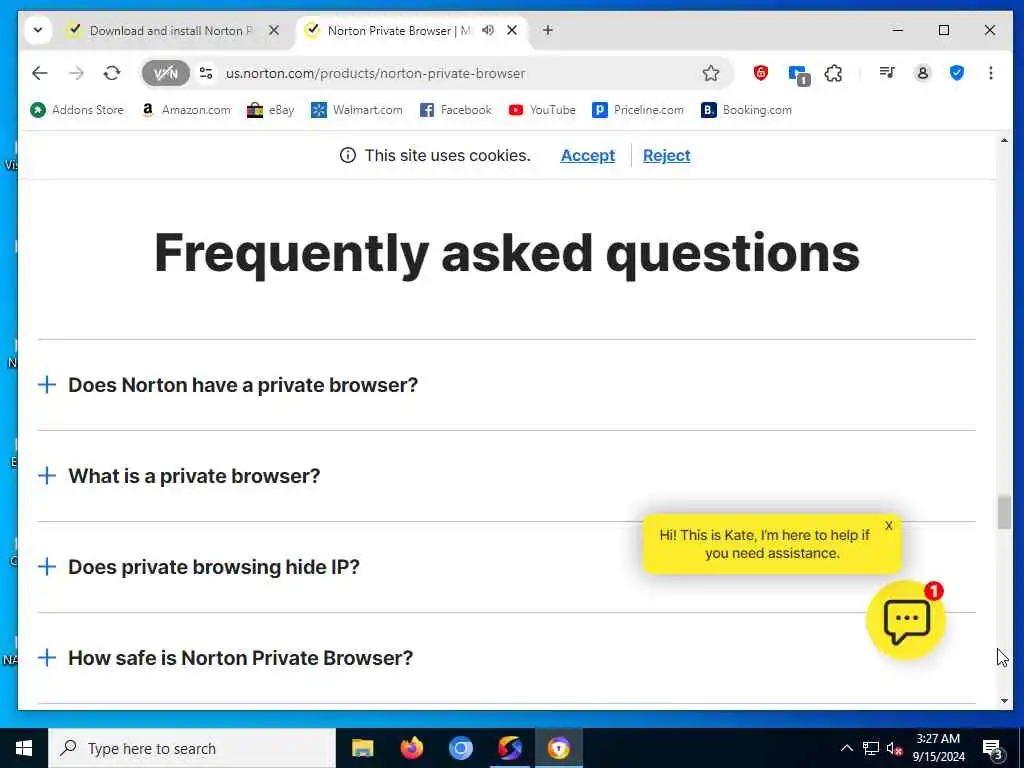
Task: Open Facebook bookmark
Action: 455,110
